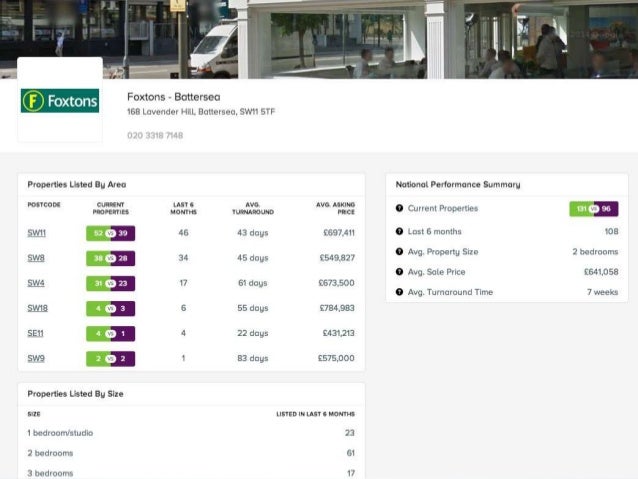The height and width of the screenshot is (479, 638).
Task: Open the SW9 postcode link
Action: (36, 359)
